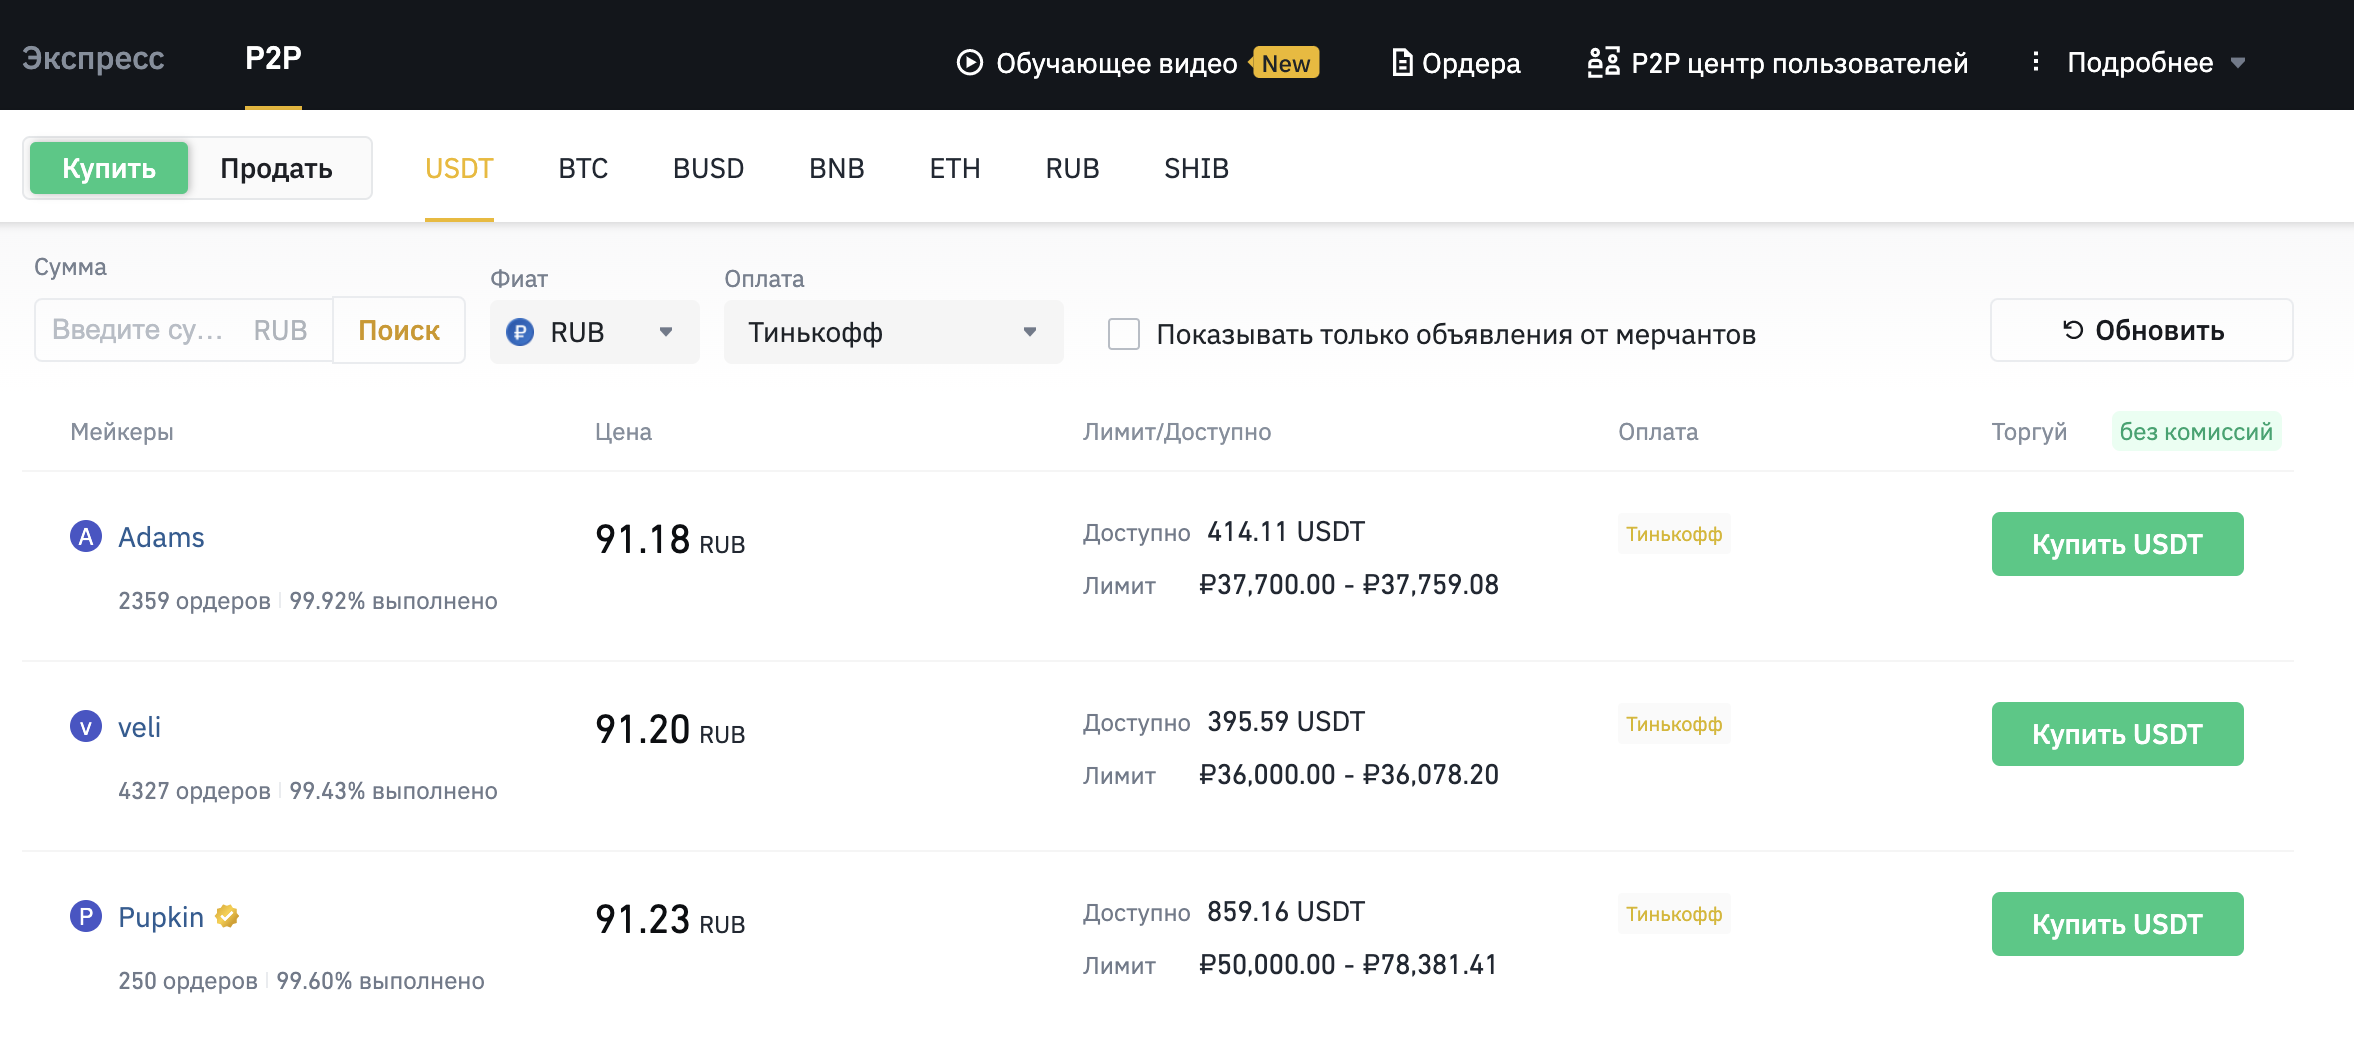Click the P2P user center people icon

click(x=1603, y=63)
